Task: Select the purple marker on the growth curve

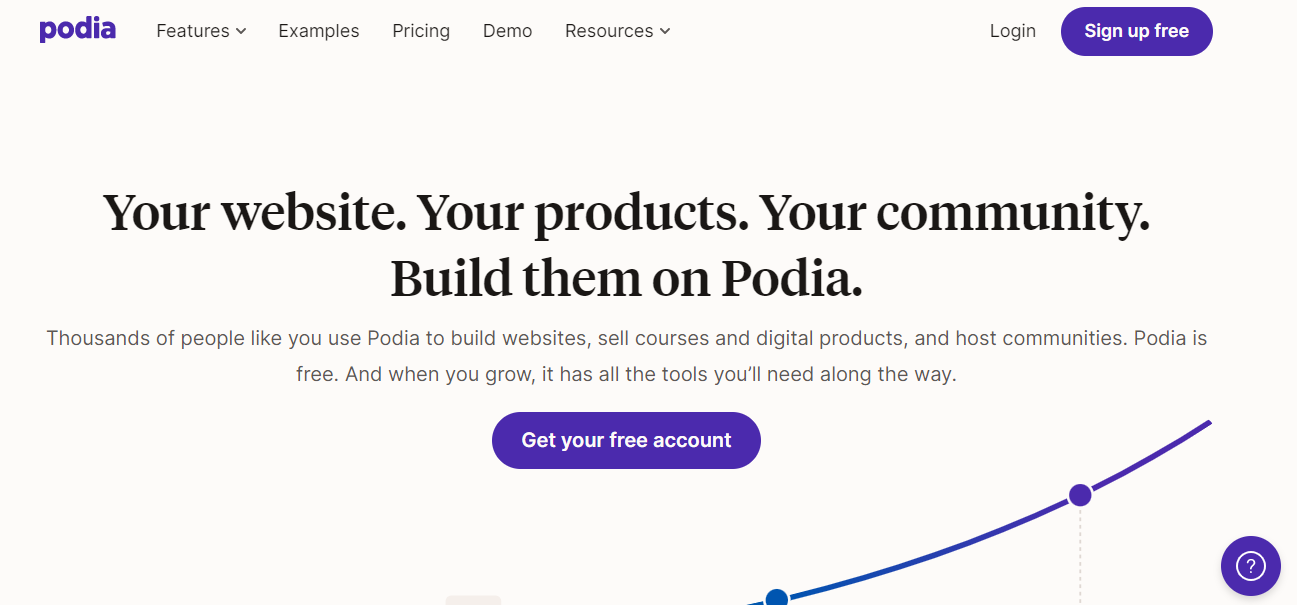Action: pos(1080,495)
